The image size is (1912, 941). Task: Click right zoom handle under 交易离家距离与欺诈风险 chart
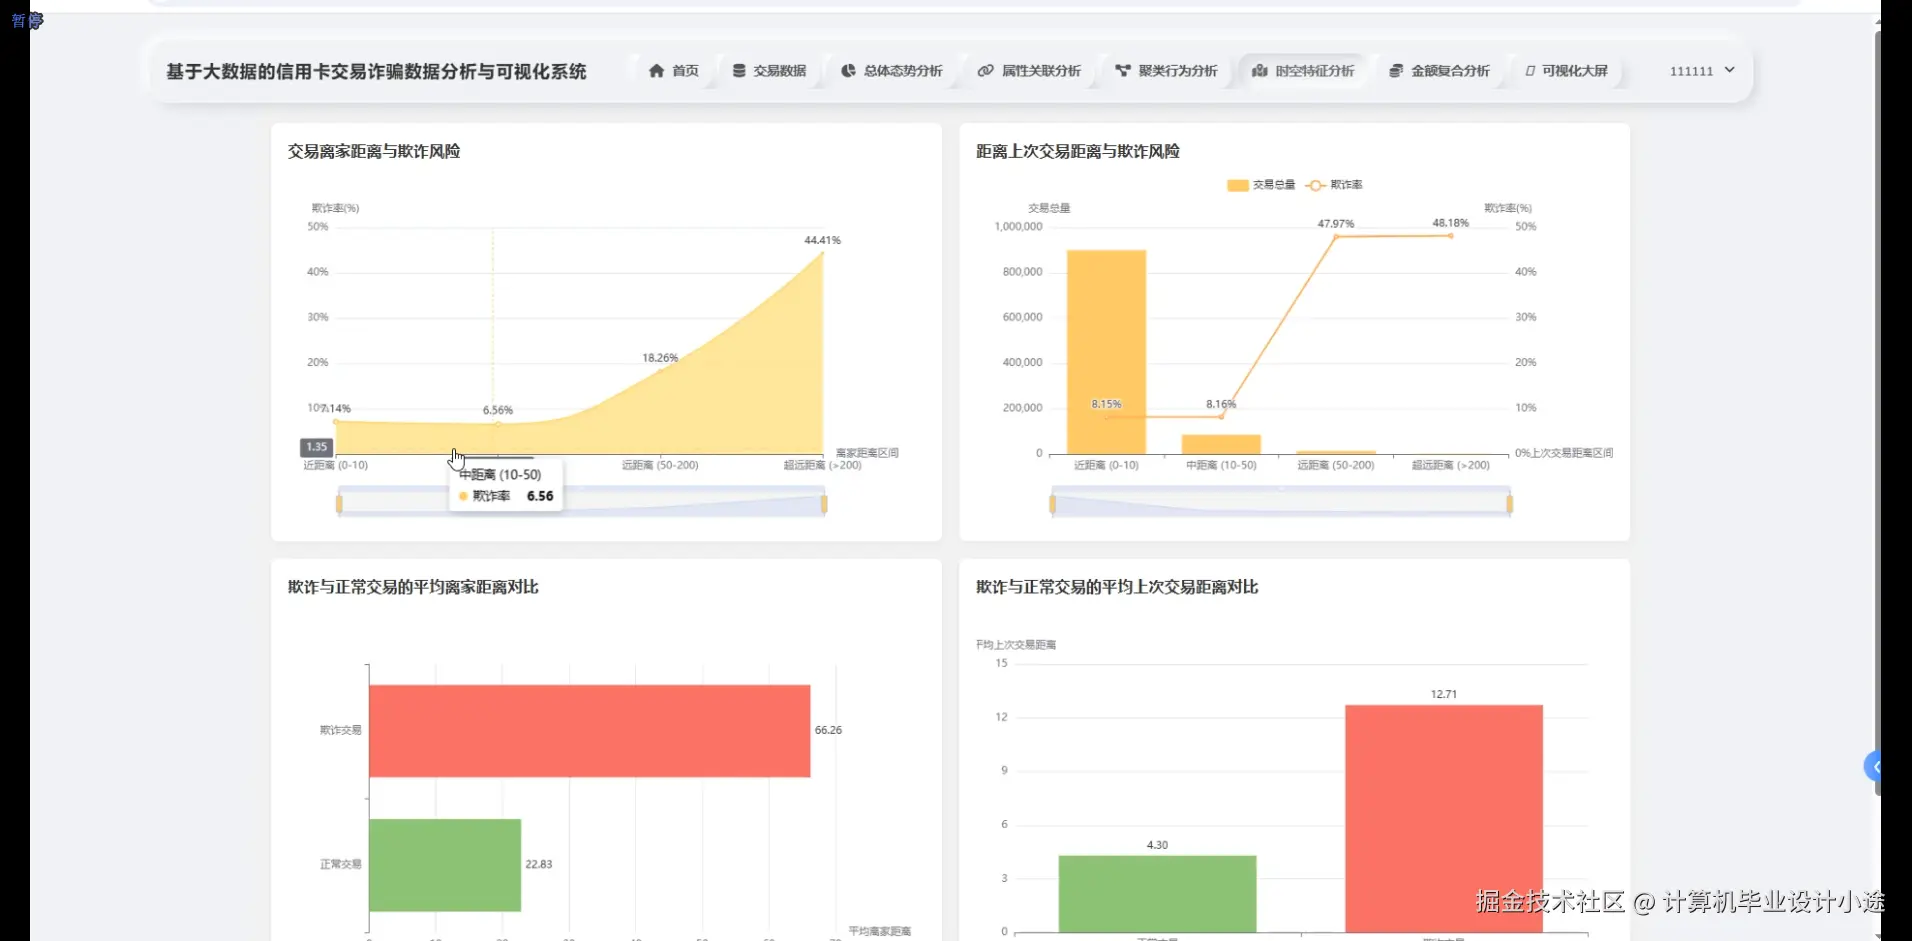pos(824,504)
